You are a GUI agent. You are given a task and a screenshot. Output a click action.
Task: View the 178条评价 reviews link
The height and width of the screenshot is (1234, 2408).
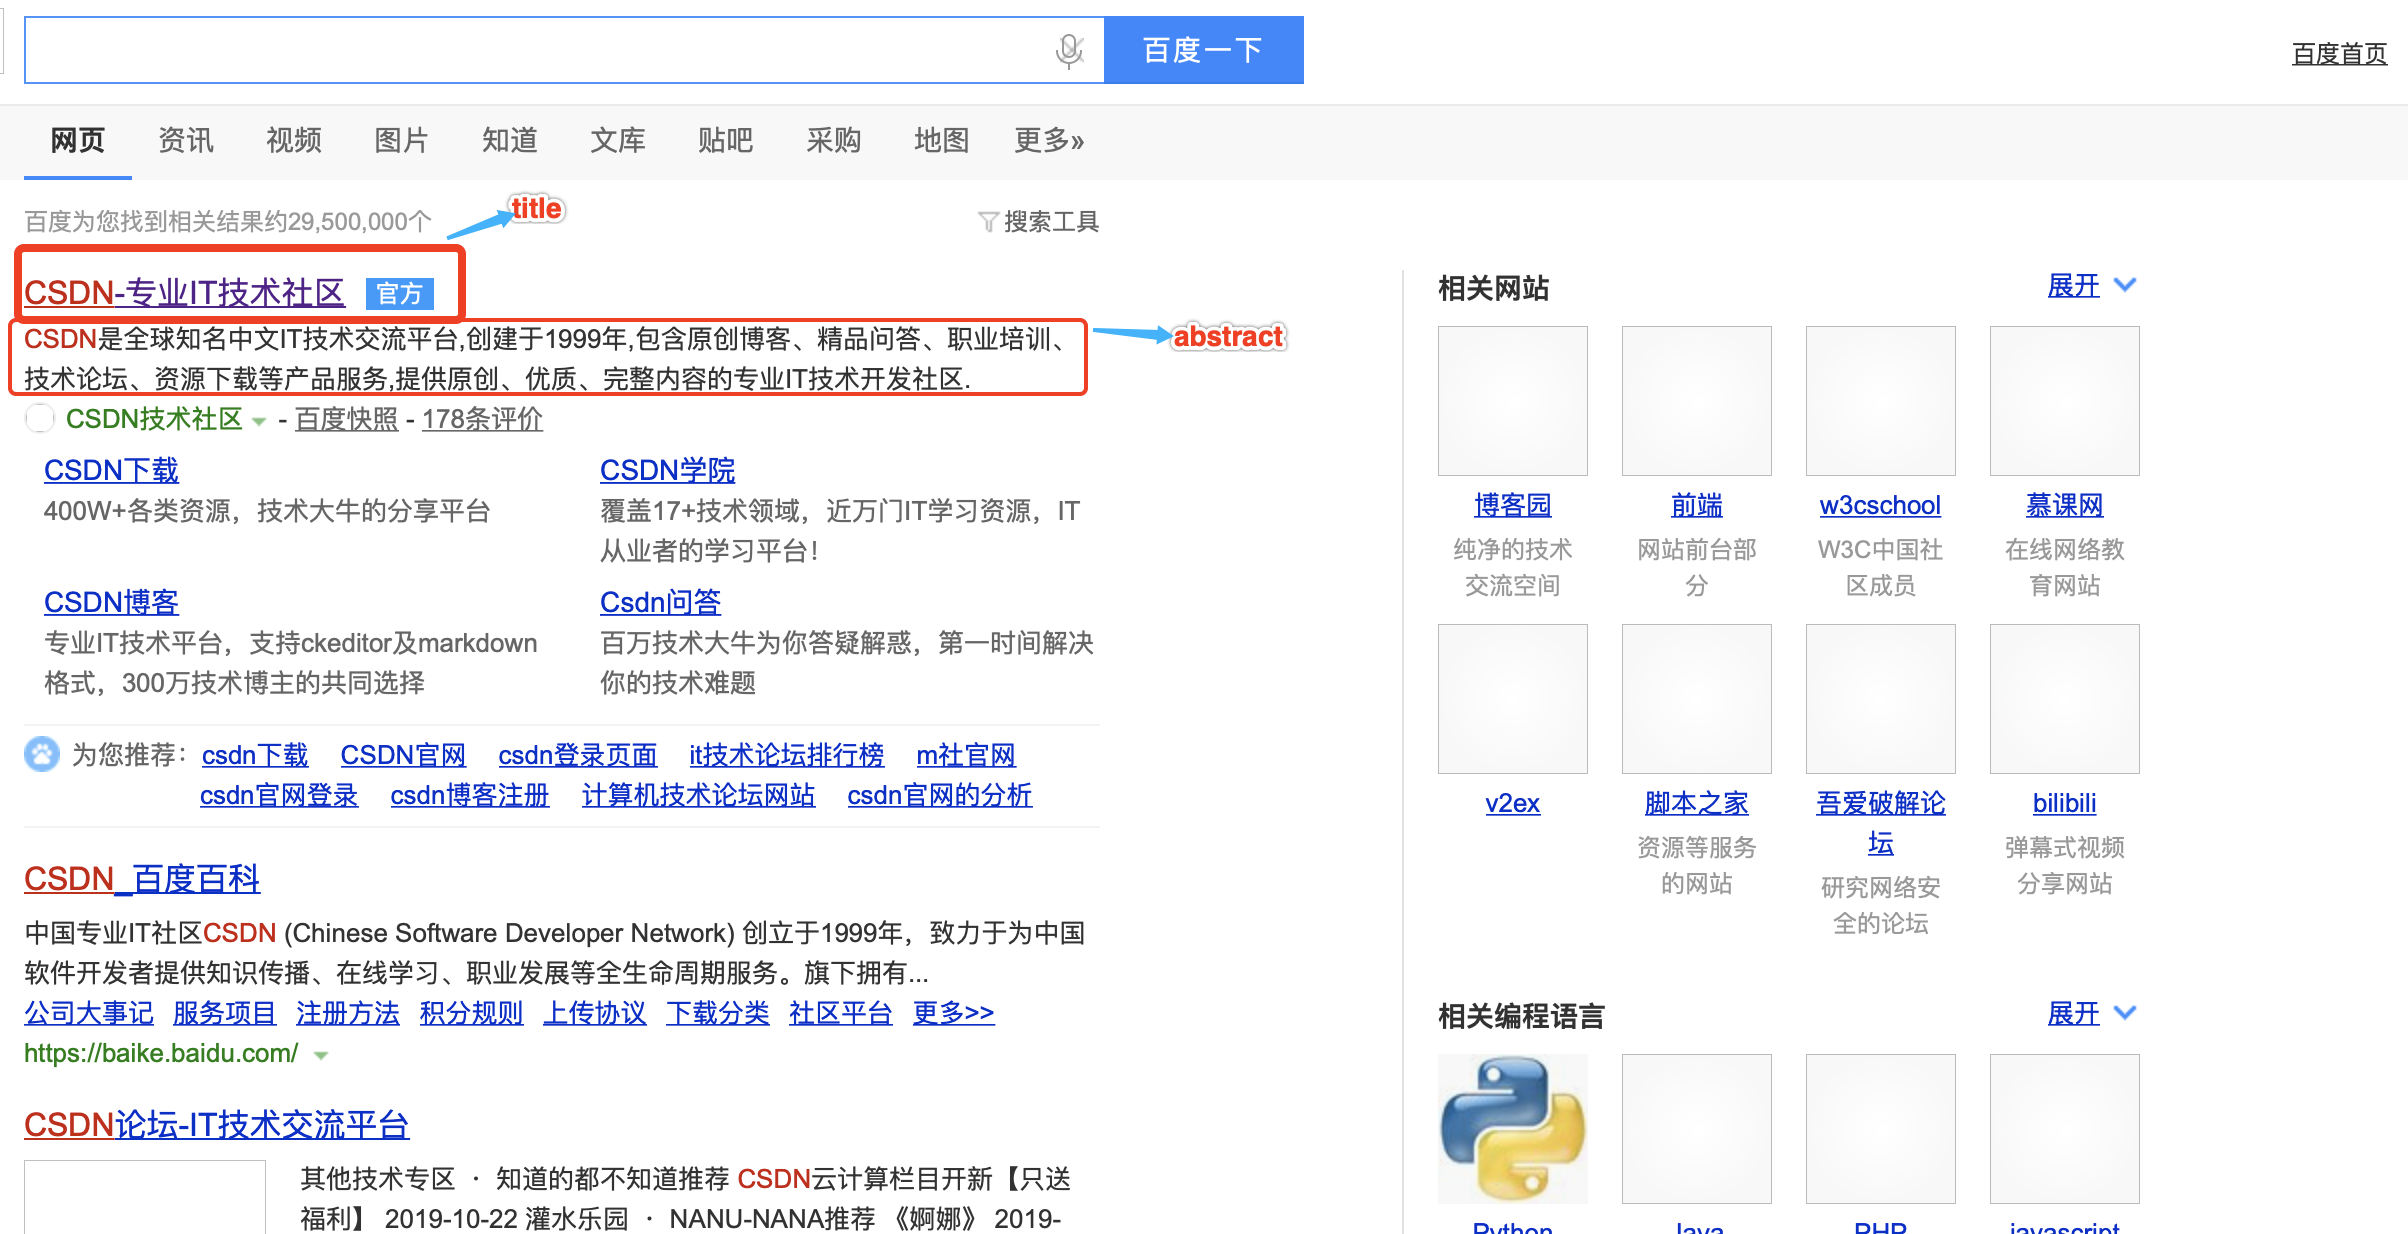point(482,419)
